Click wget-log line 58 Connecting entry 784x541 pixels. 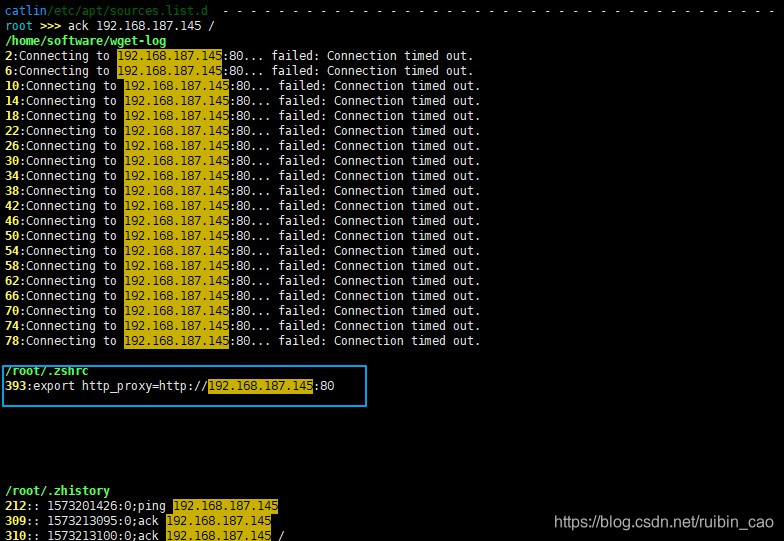coord(242,266)
